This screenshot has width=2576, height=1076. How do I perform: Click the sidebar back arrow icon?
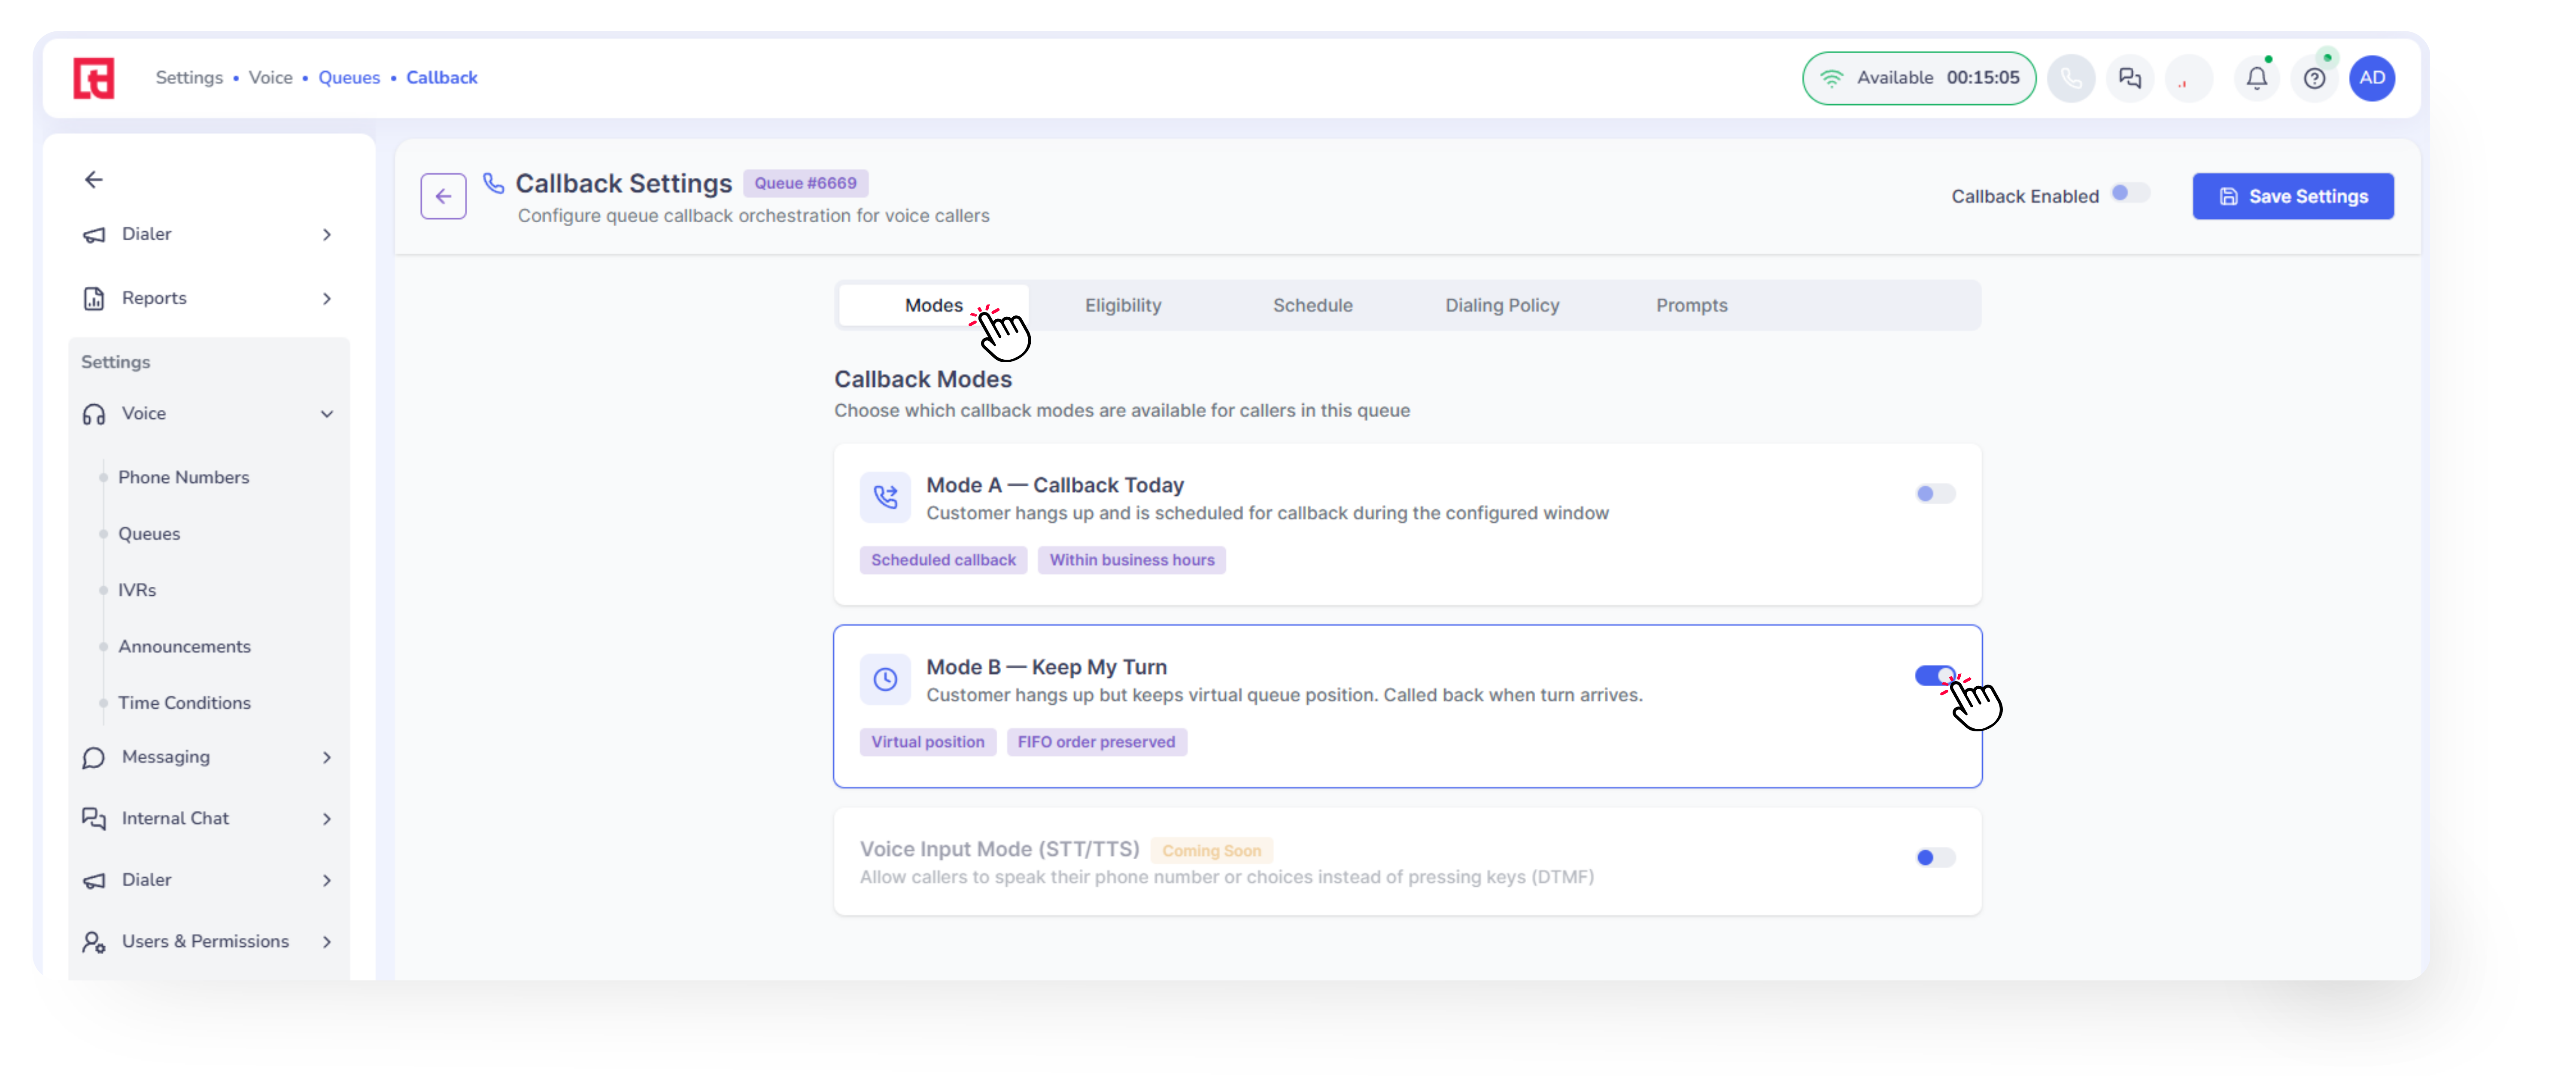click(x=94, y=180)
